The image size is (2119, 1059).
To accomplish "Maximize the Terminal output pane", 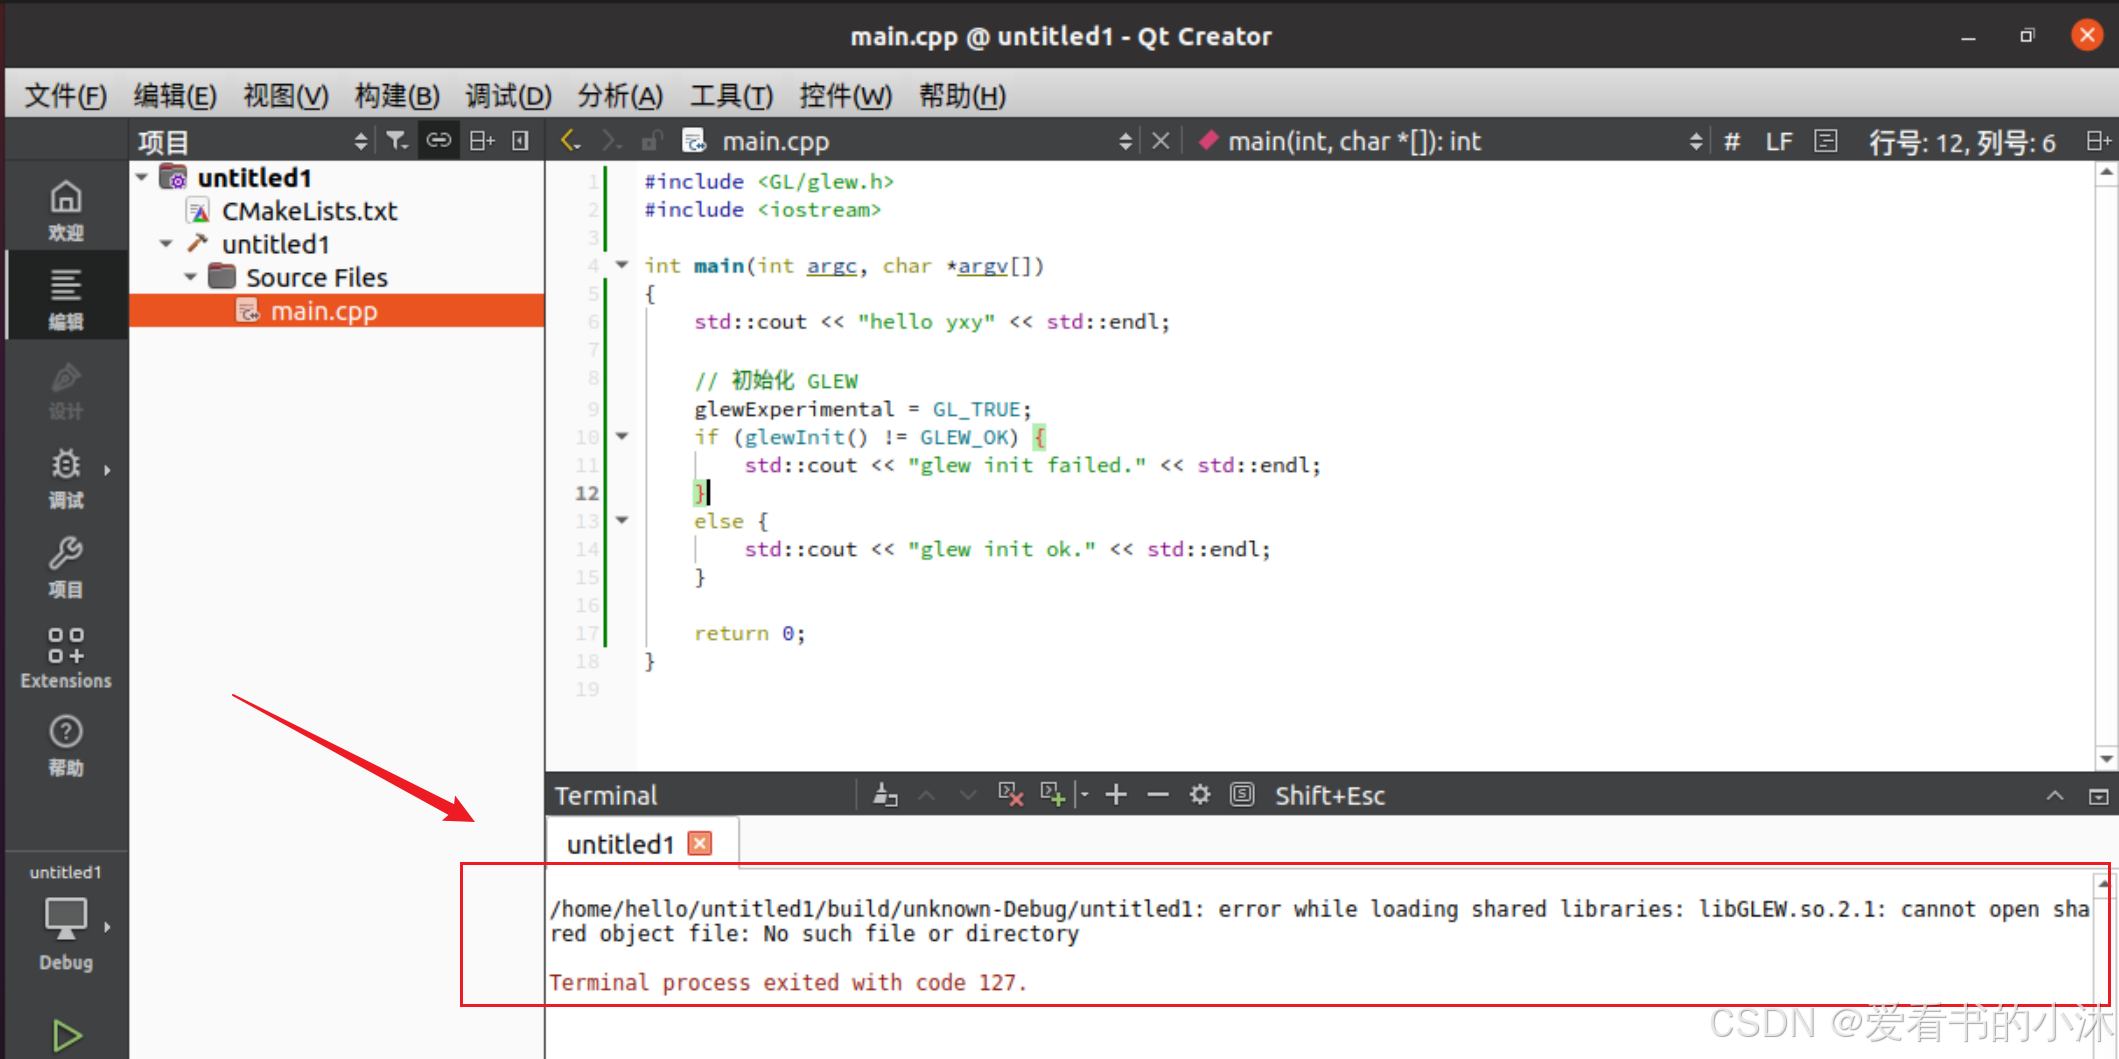I will tap(2055, 796).
